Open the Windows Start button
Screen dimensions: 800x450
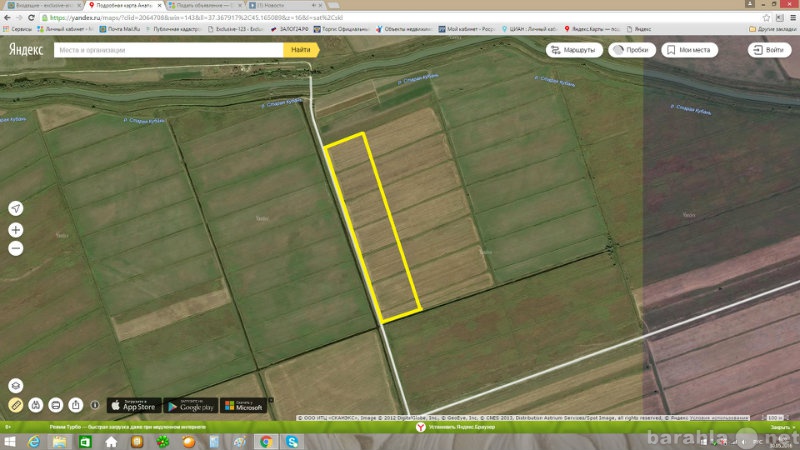point(9,441)
